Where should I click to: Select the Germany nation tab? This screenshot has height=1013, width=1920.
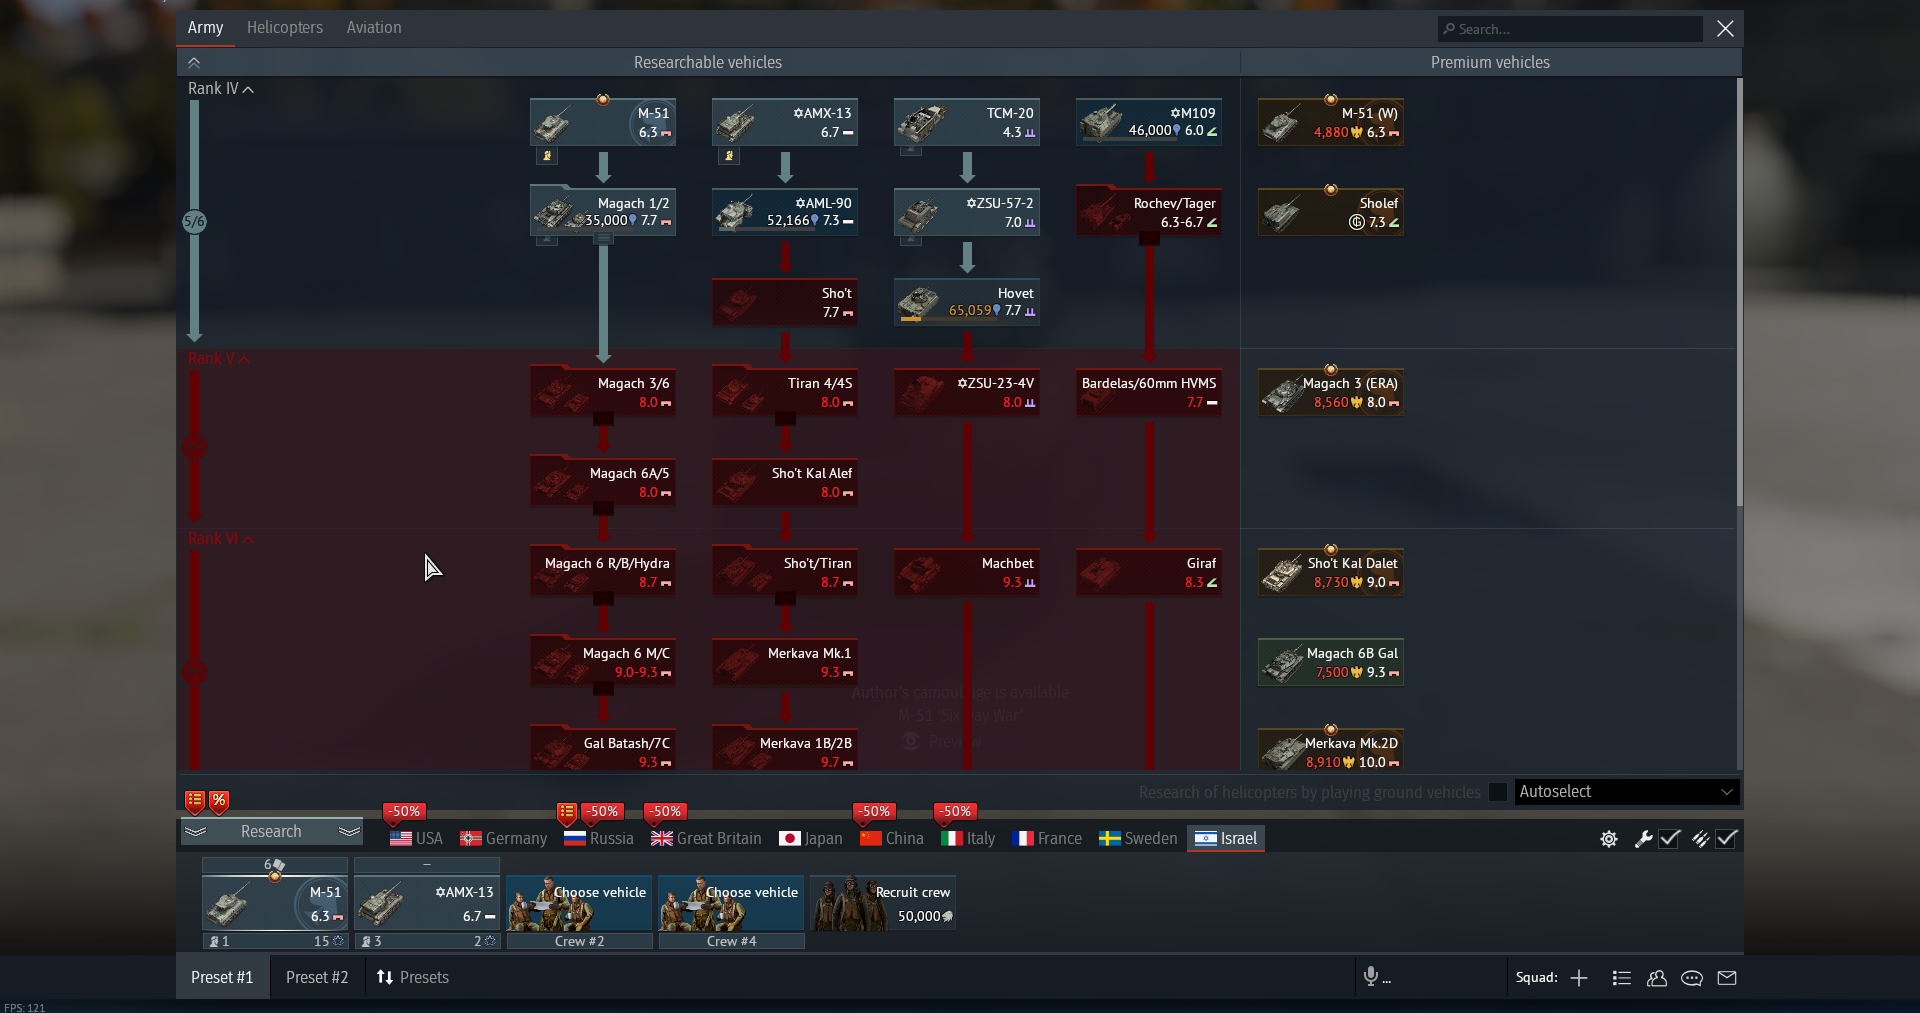point(504,838)
